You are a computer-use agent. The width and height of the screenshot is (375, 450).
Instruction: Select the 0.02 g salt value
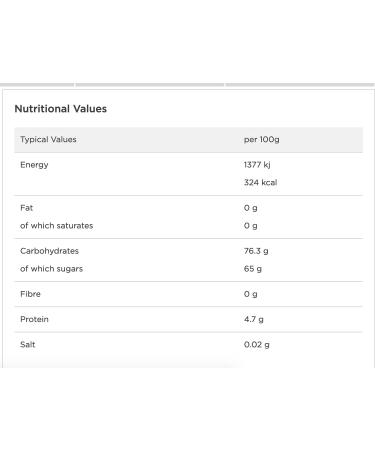click(257, 344)
